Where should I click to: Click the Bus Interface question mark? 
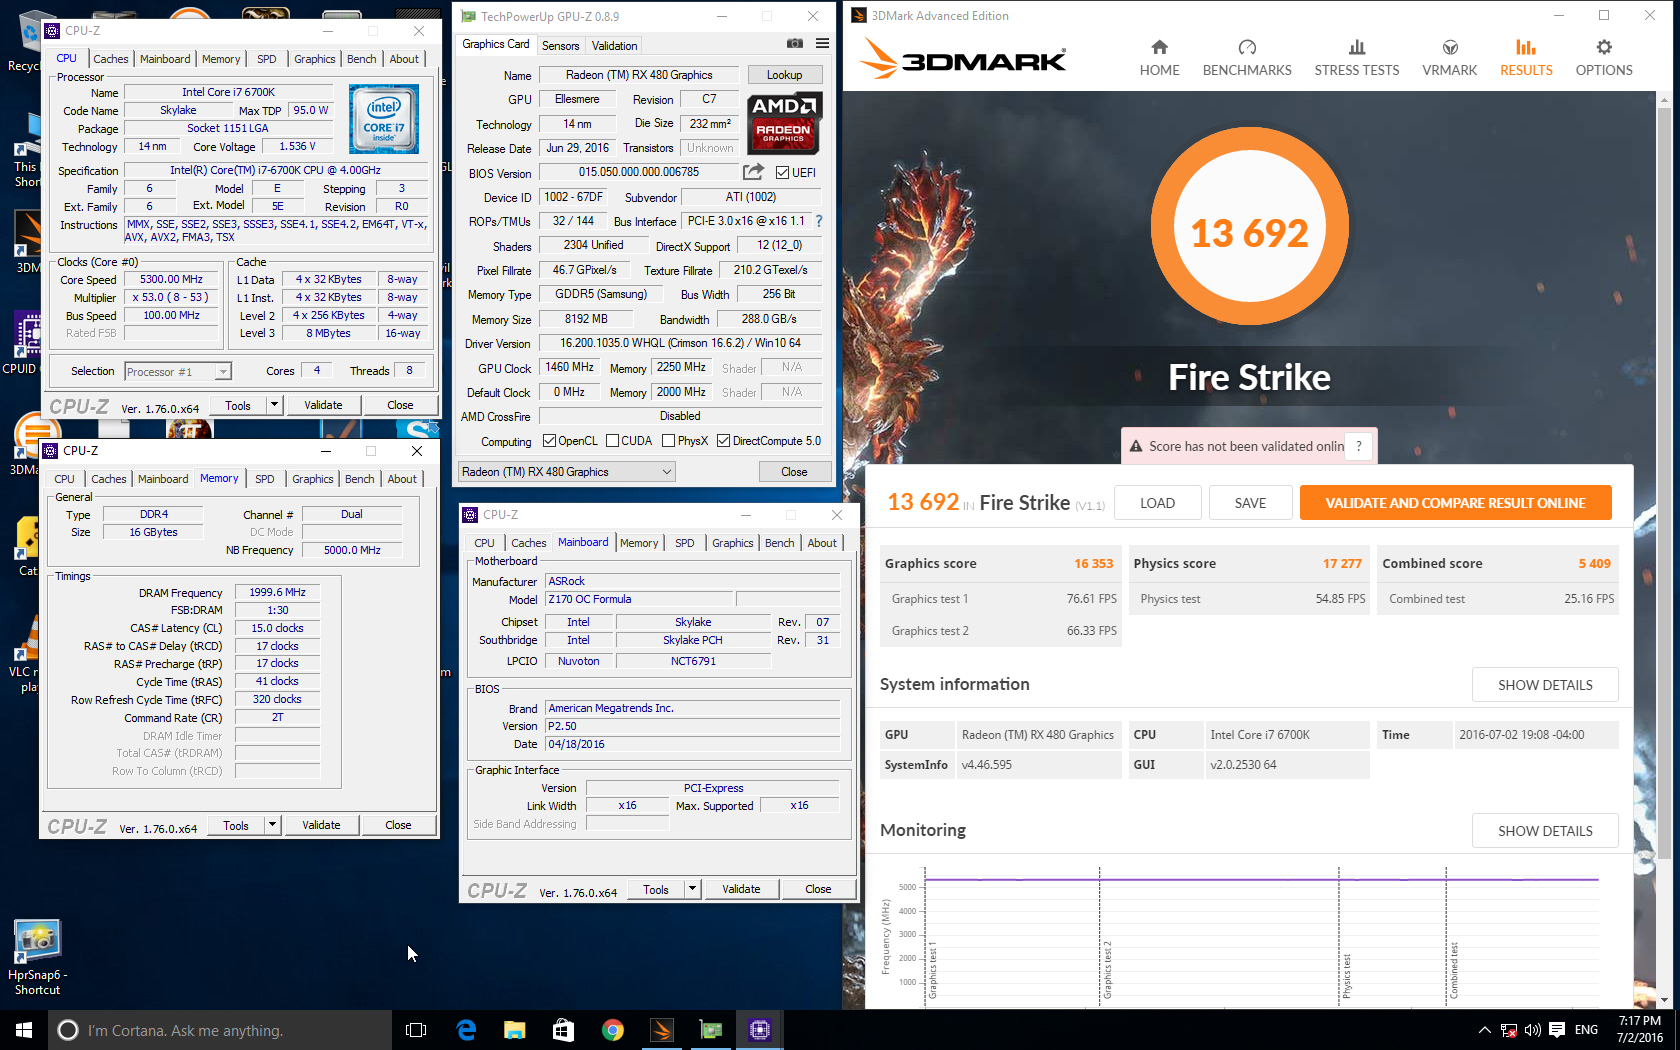[x=819, y=221]
